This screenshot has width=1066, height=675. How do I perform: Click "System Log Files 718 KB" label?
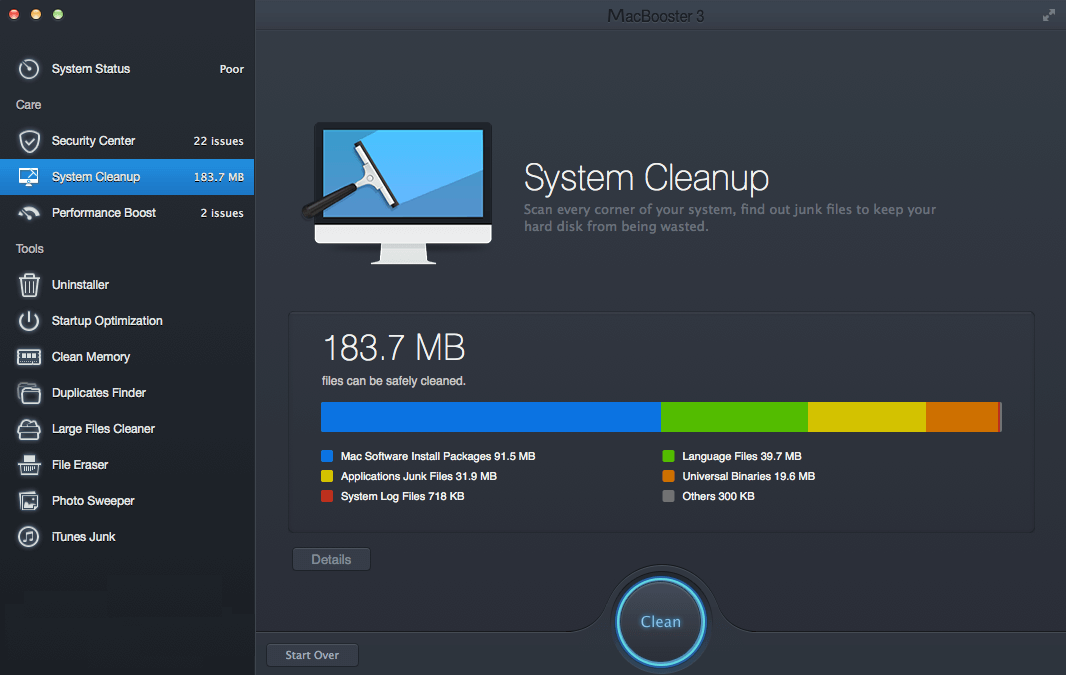[402, 496]
